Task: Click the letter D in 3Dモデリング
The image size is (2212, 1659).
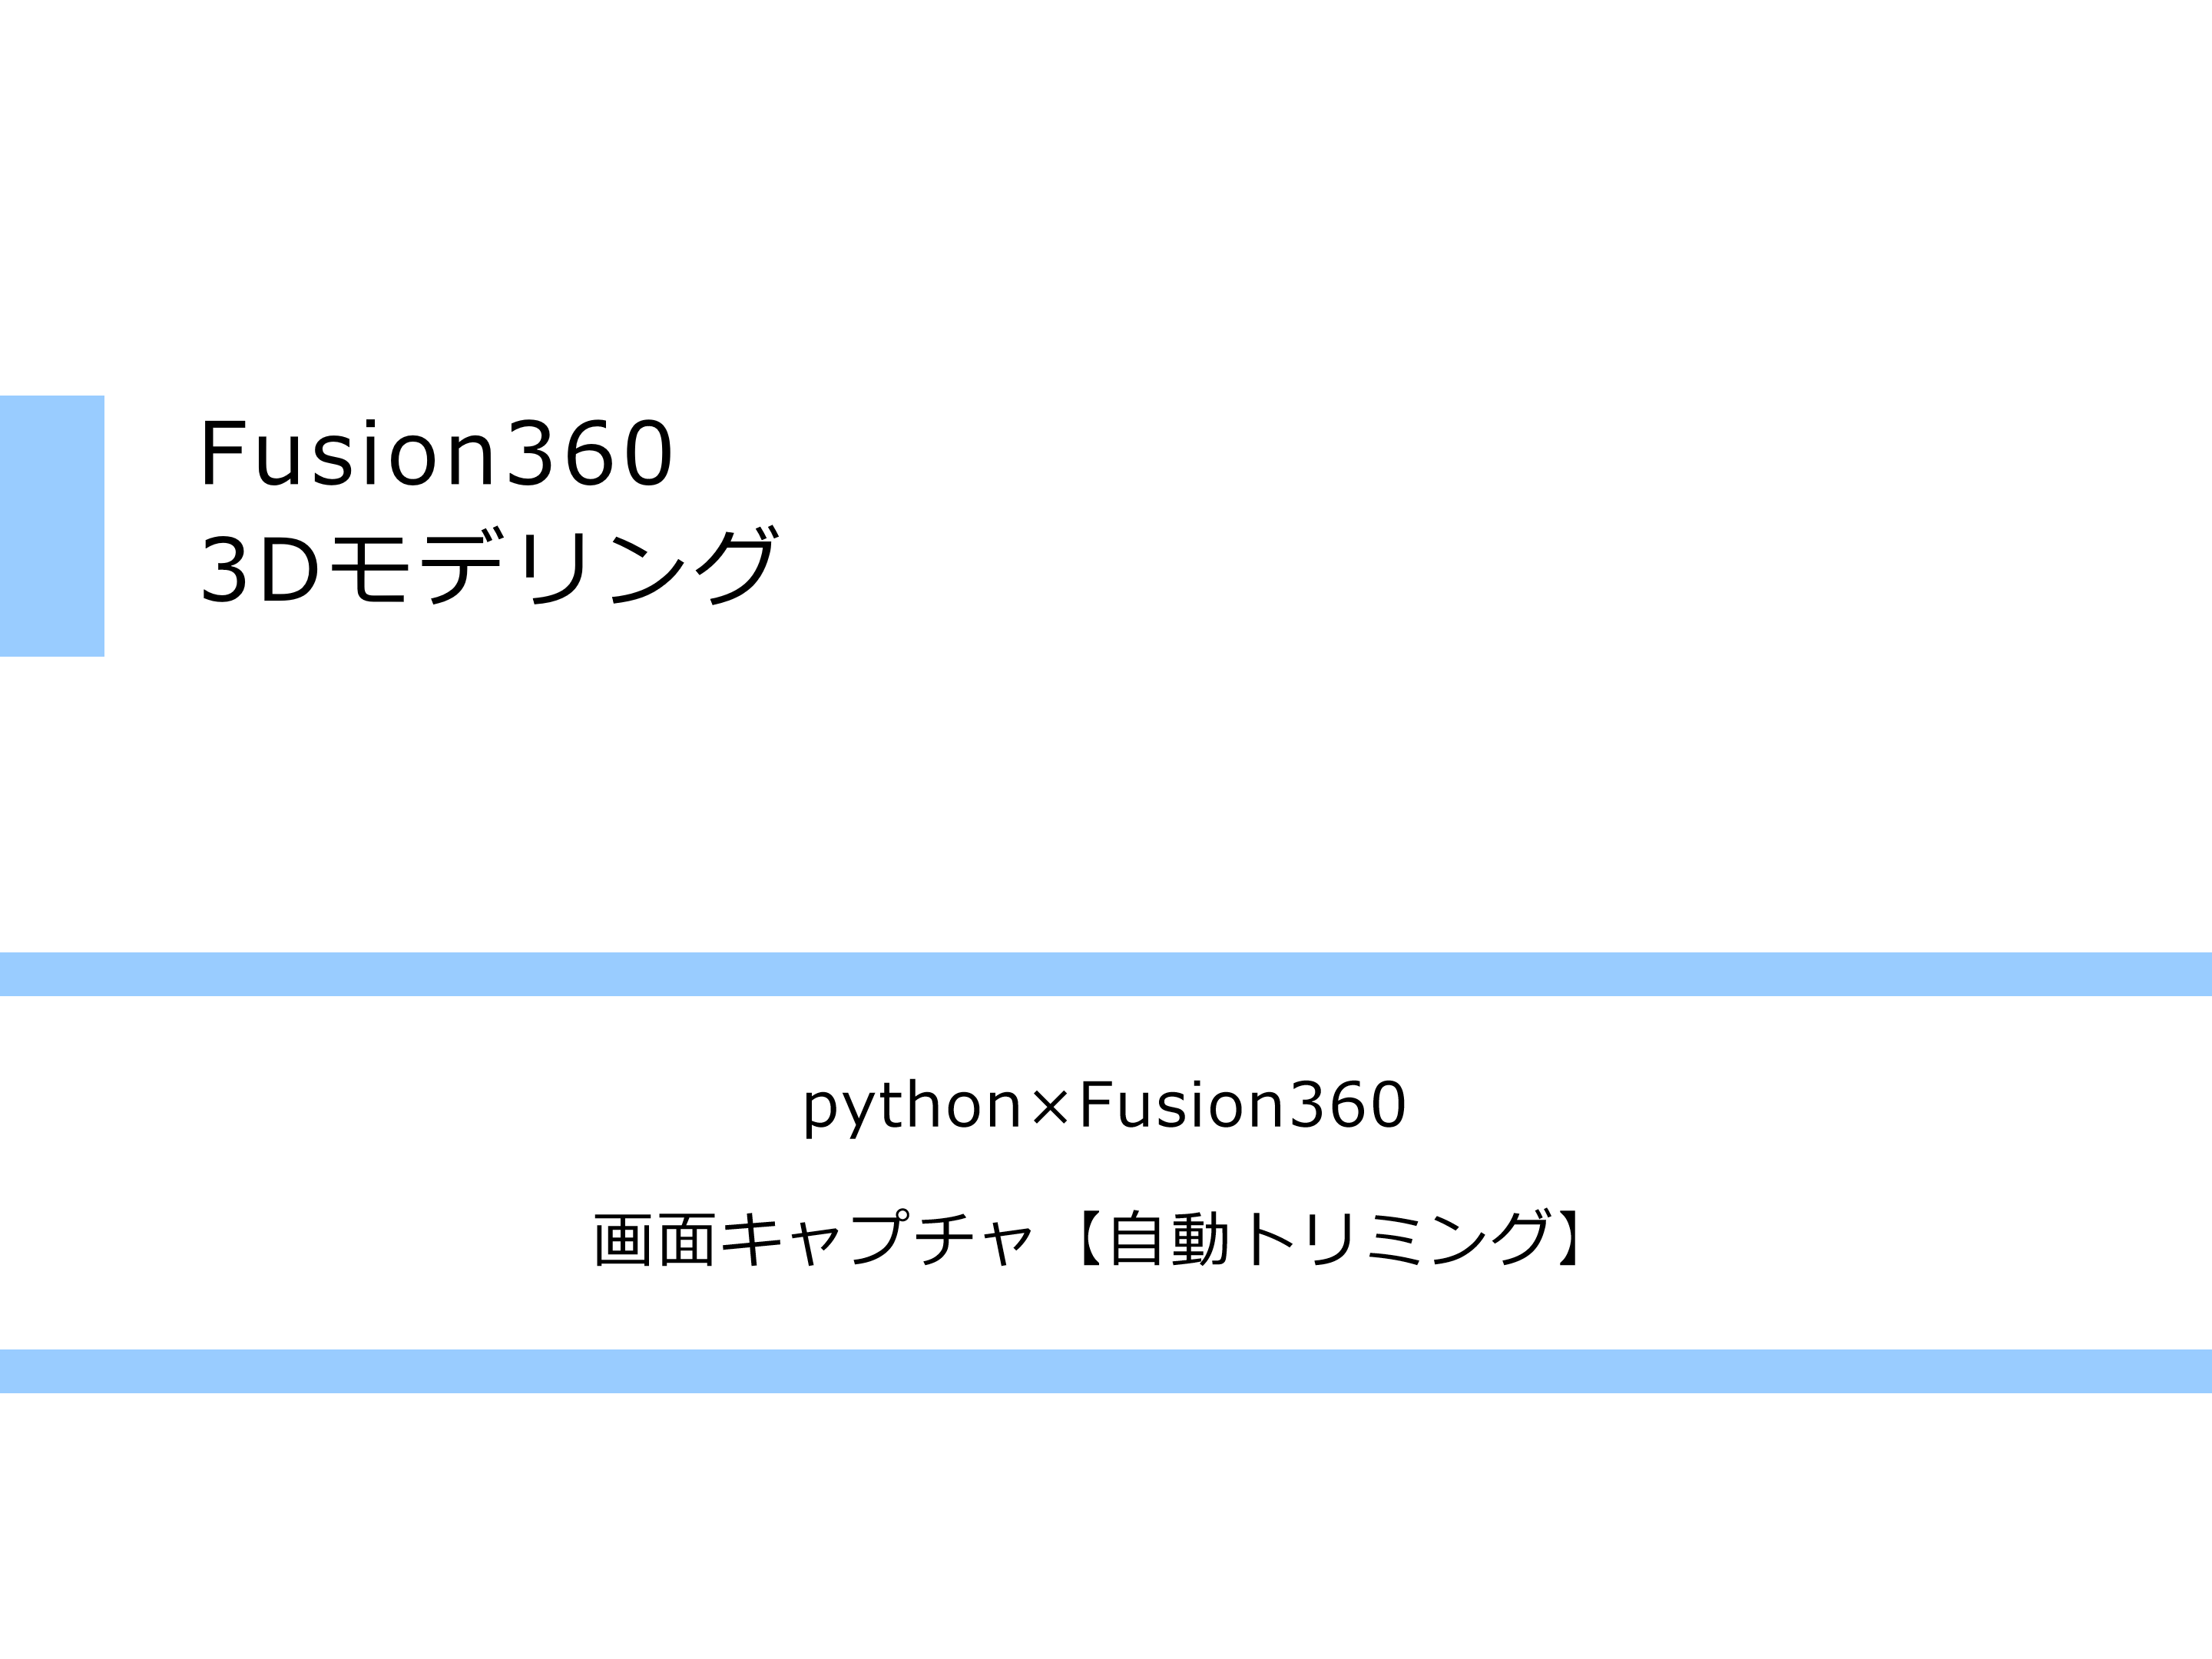Action: point(290,569)
